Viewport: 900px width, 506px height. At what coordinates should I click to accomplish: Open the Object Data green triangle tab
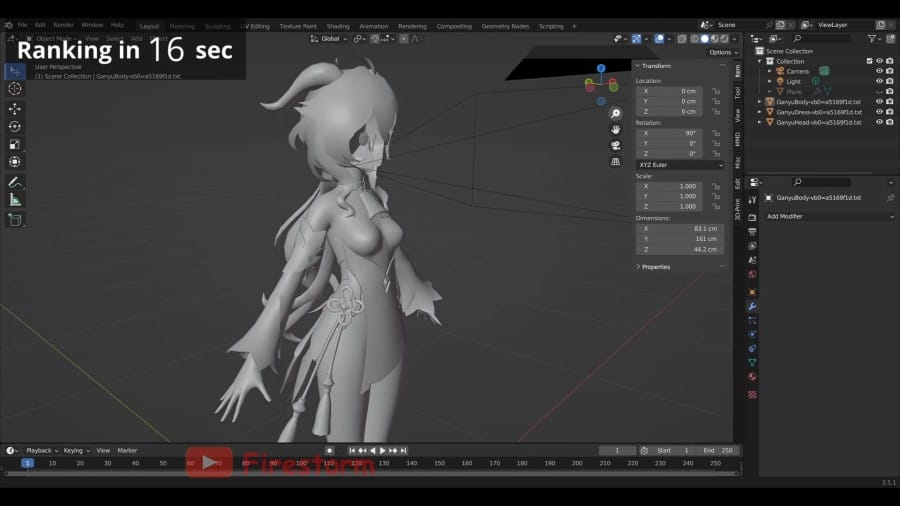tap(752, 363)
